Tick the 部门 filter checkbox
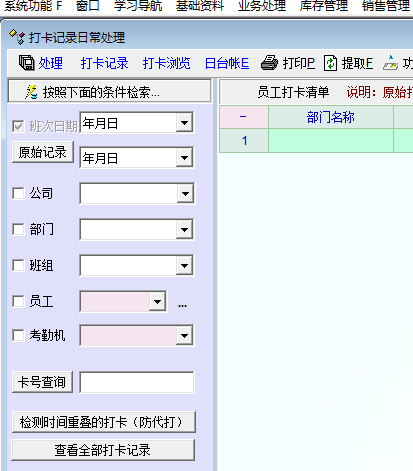 tap(18, 229)
